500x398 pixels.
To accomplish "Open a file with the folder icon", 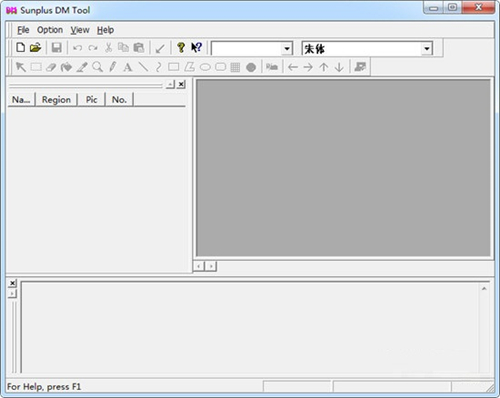I will click(35, 48).
